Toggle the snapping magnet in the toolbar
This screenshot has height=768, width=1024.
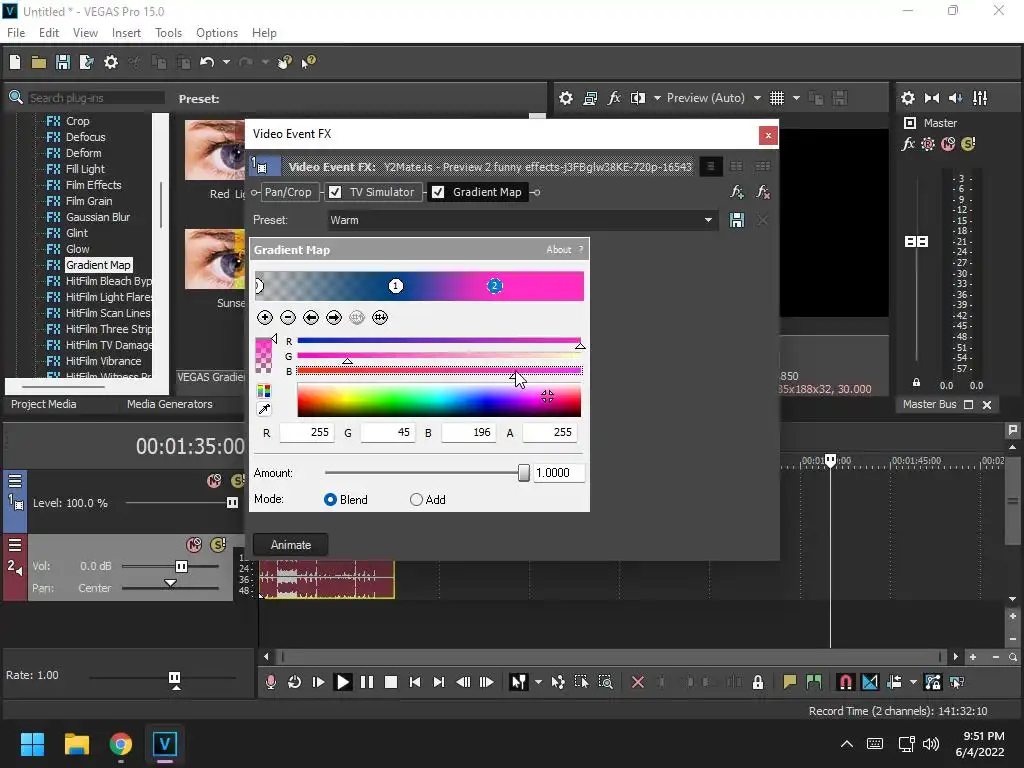pyautogui.click(x=845, y=682)
